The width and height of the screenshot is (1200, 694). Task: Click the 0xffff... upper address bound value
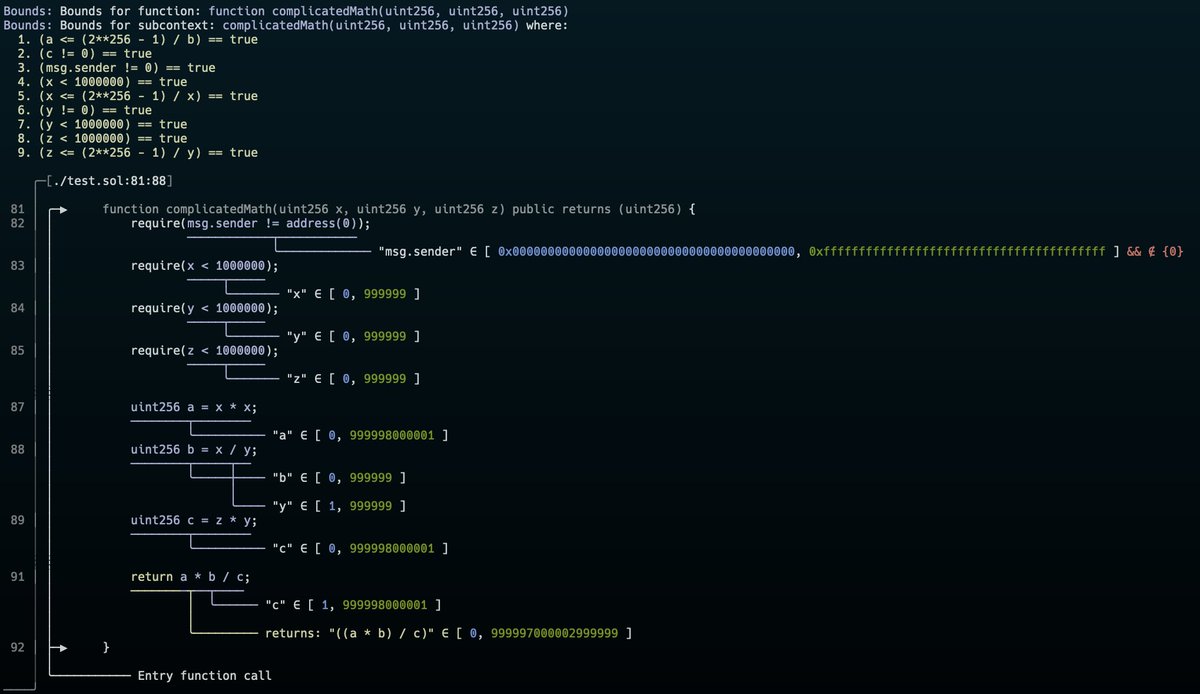click(x=957, y=252)
